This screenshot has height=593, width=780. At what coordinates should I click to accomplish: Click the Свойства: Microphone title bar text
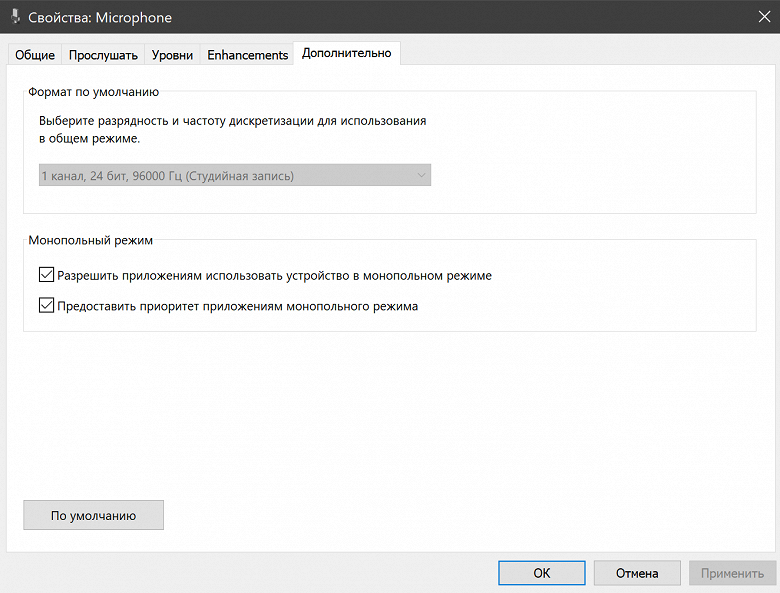pos(99,17)
